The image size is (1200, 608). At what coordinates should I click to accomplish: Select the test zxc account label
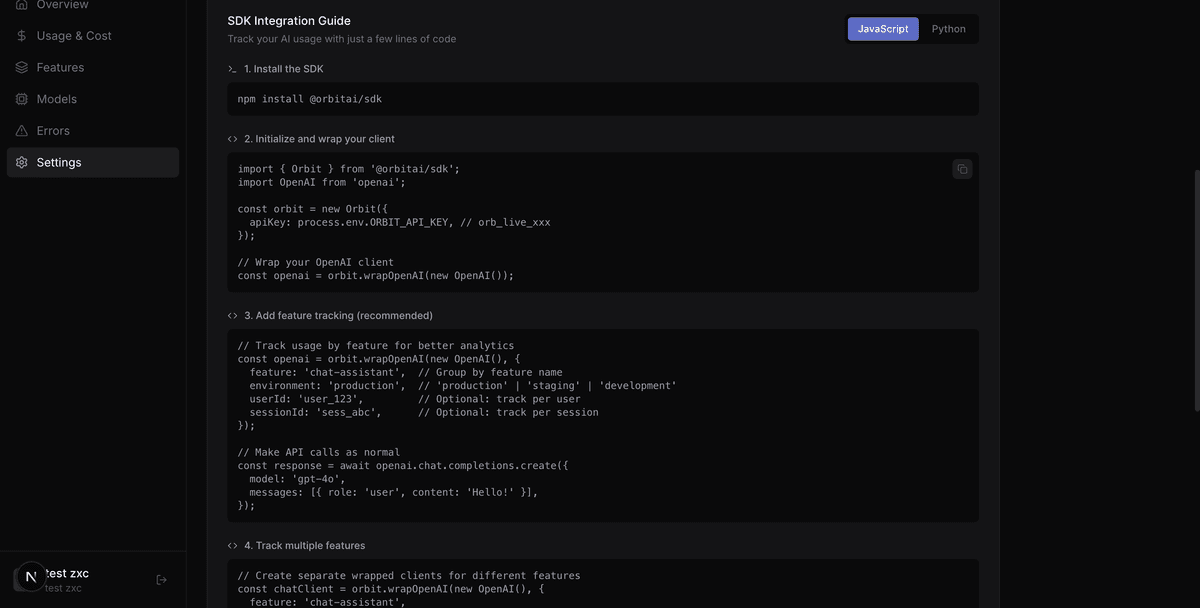[x=66, y=572]
